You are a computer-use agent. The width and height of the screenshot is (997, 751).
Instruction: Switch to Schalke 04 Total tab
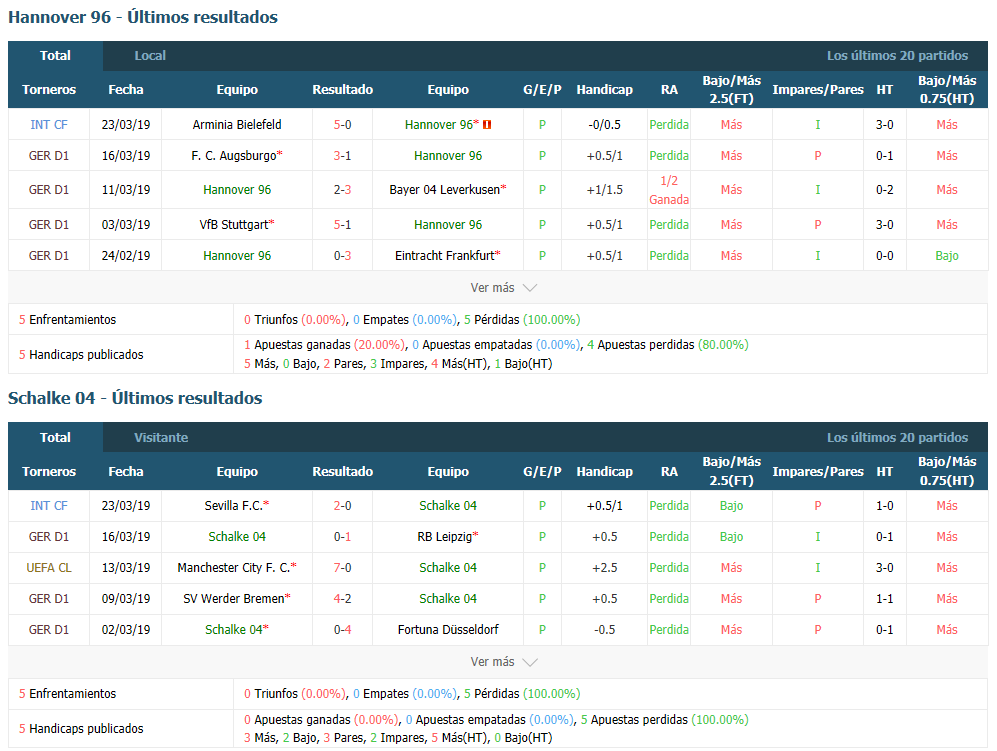coord(55,438)
